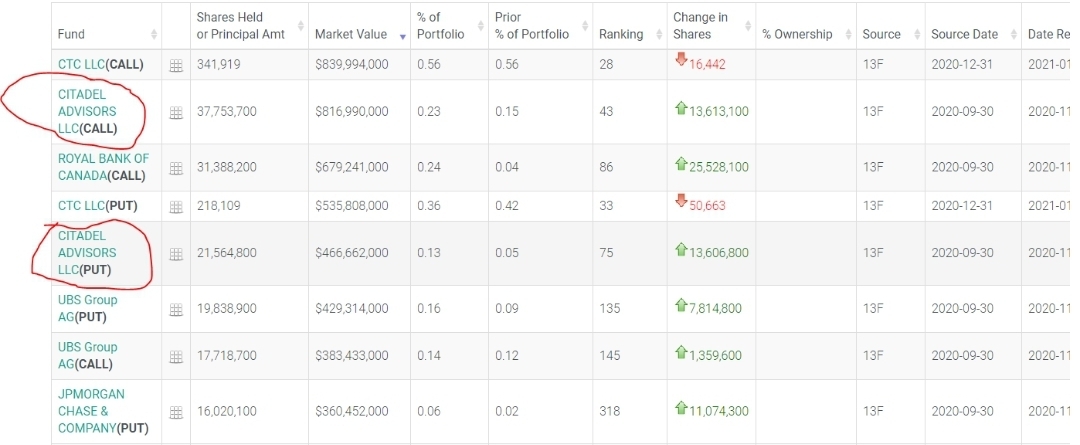Click grid icon for JPMORGAN CHASE & COMPANY(PUT)
Image resolution: width=1080 pixels, height=445 pixels.
176,412
